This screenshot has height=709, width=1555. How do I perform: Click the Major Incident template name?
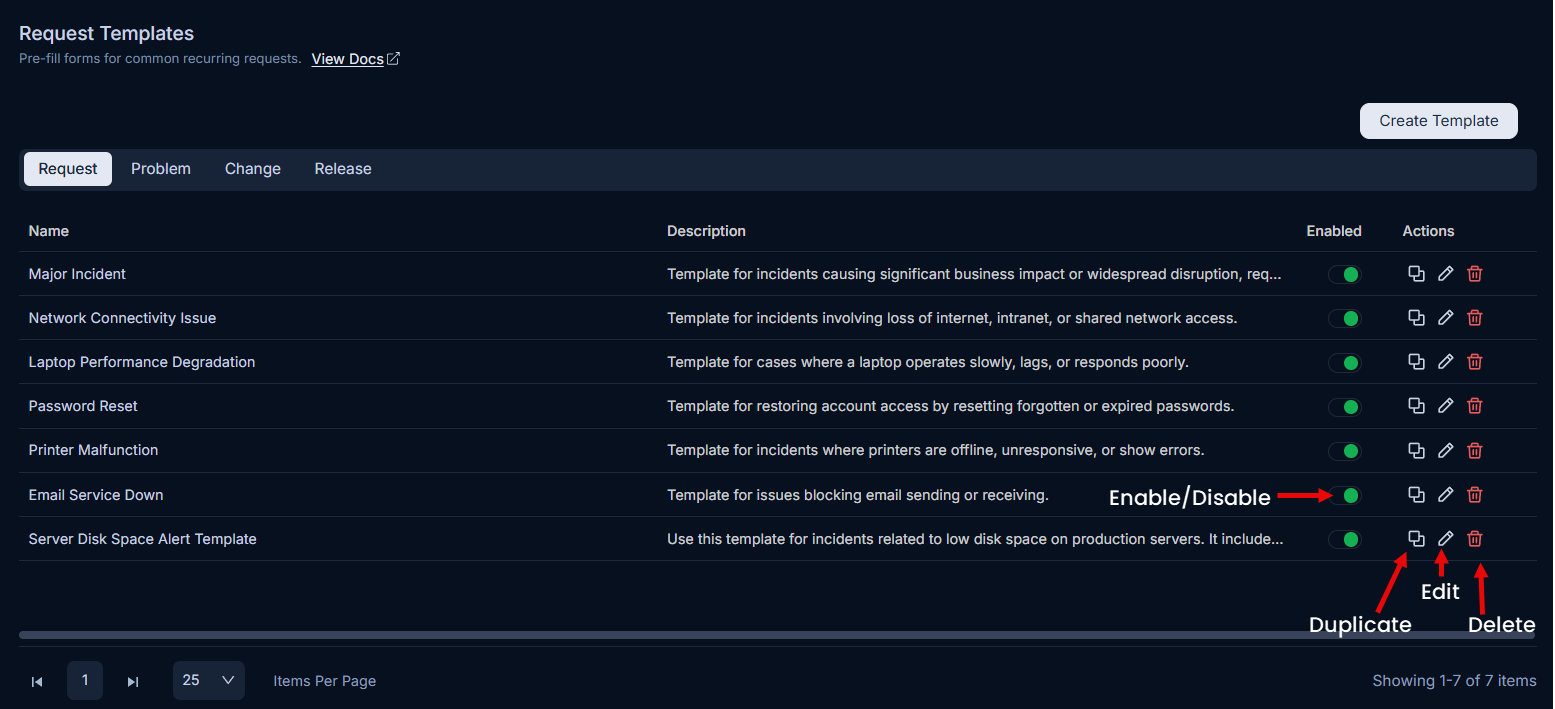click(77, 274)
